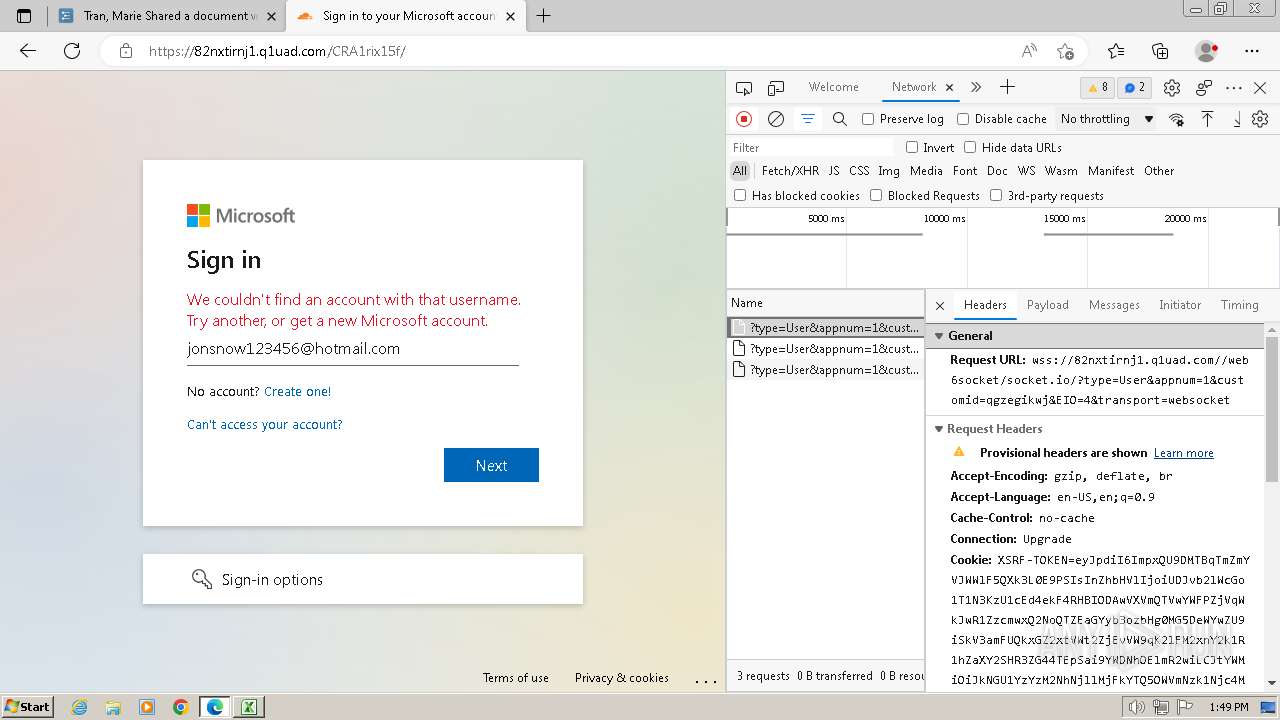
Task: Open the Network conditions wifi icon
Action: (x=1176, y=119)
